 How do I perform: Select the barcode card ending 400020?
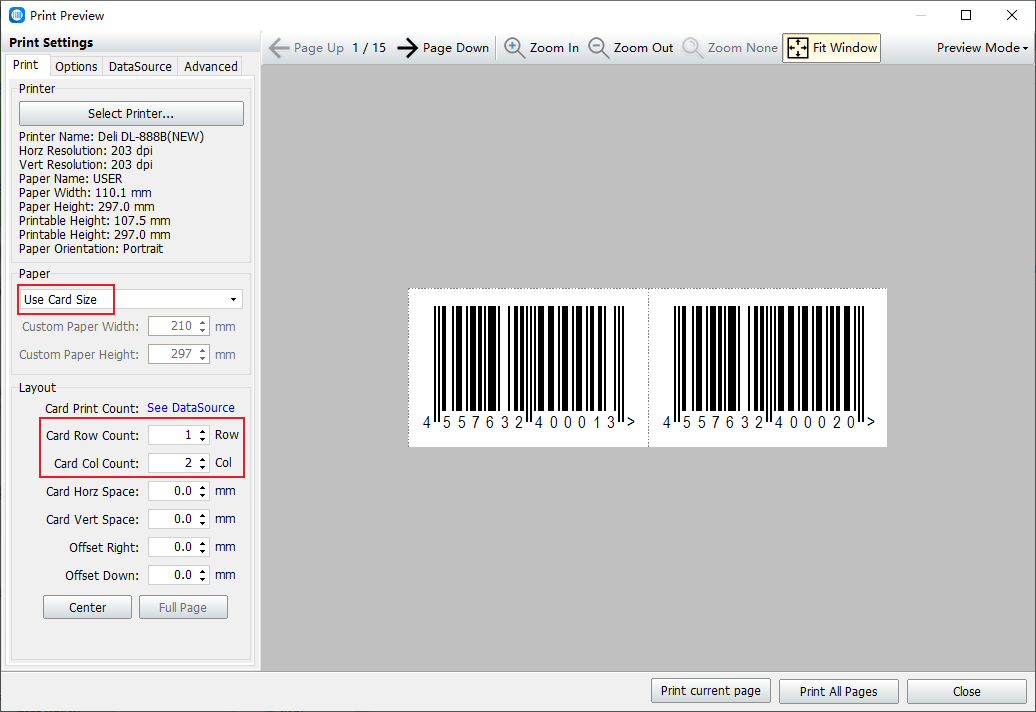coord(768,368)
